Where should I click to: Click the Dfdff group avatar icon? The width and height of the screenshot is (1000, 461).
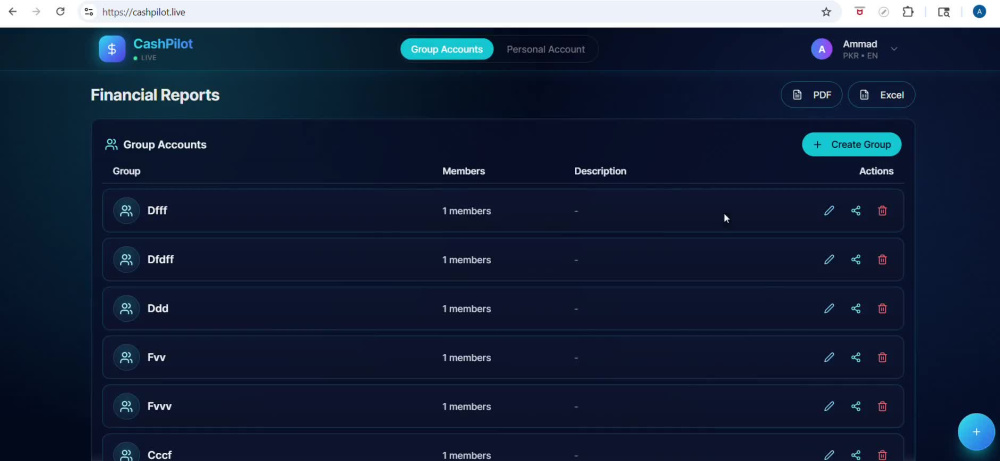[x=126, y=260]
